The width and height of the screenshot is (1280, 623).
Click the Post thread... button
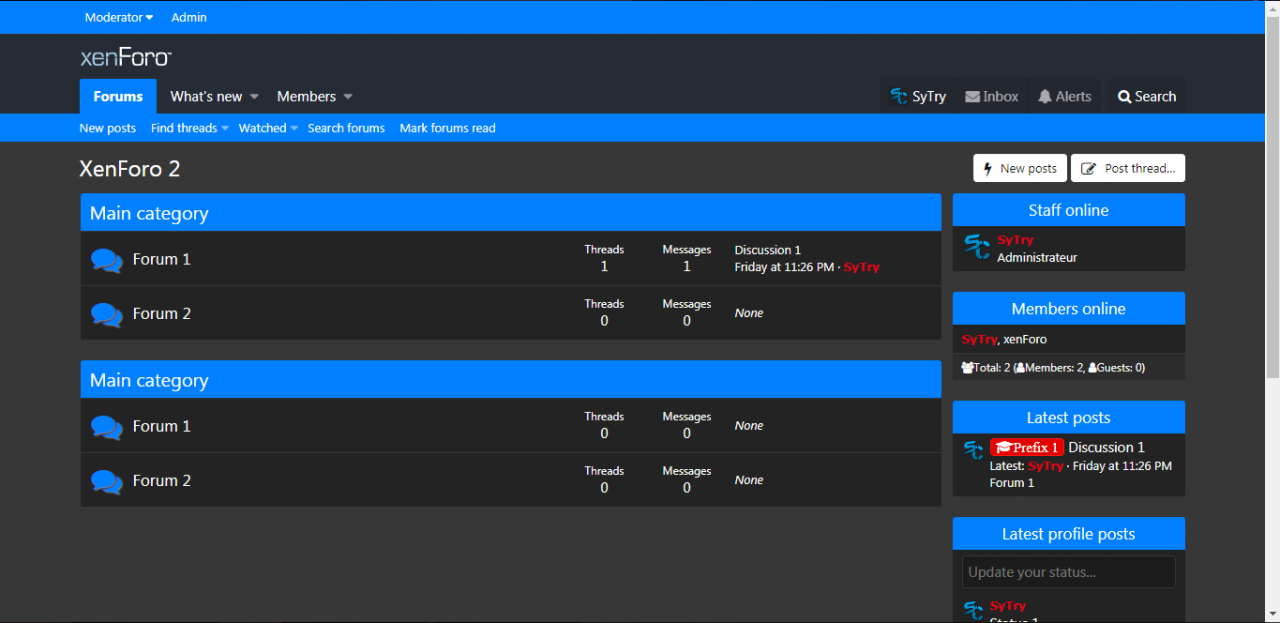(1128, 169)
